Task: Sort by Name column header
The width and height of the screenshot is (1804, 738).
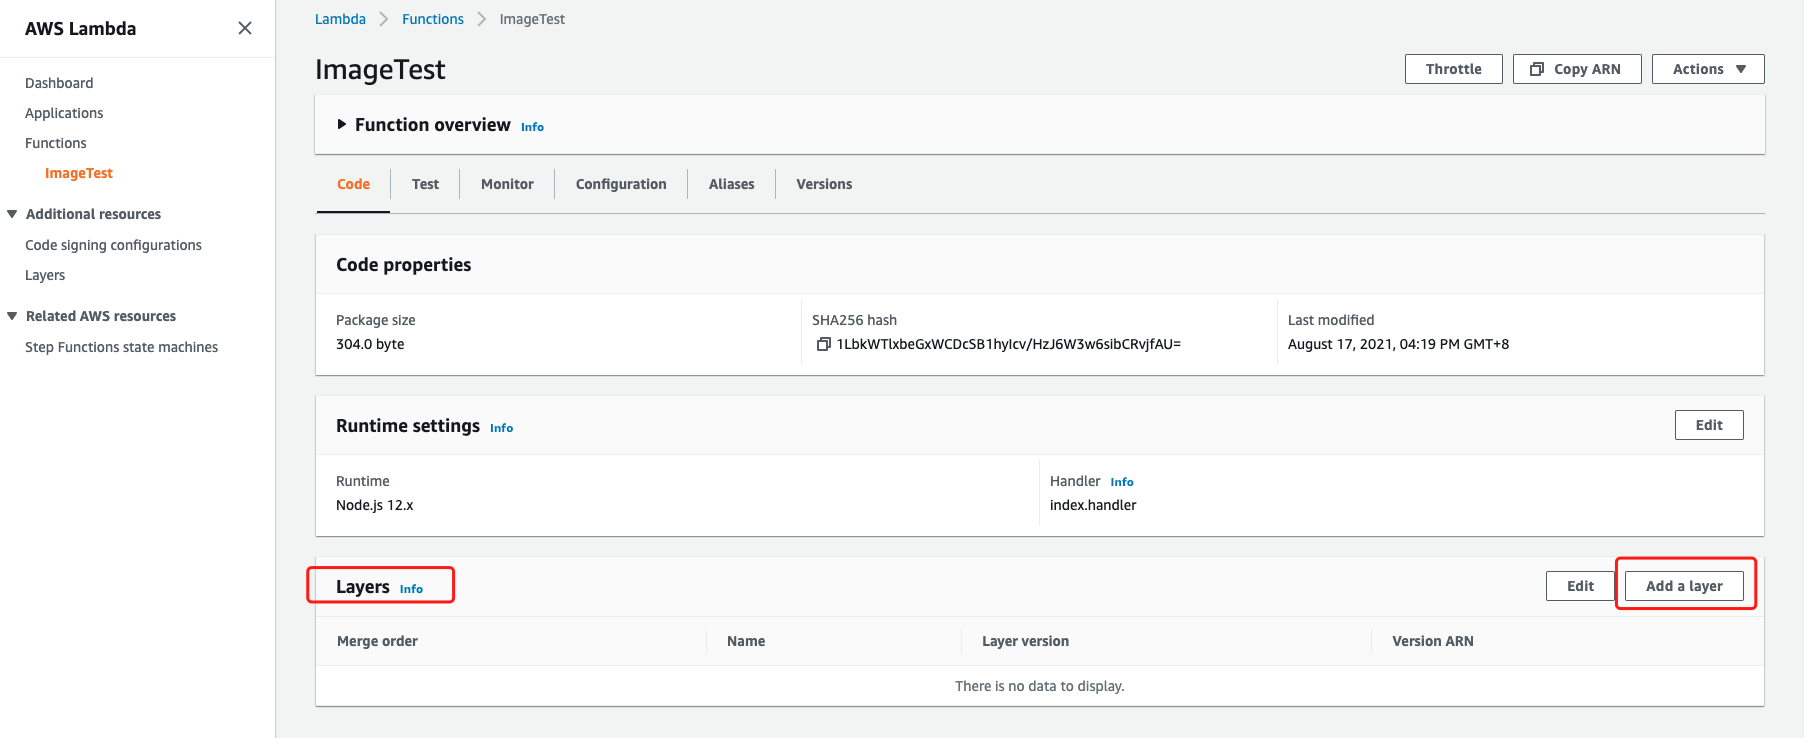Action: 746,641
